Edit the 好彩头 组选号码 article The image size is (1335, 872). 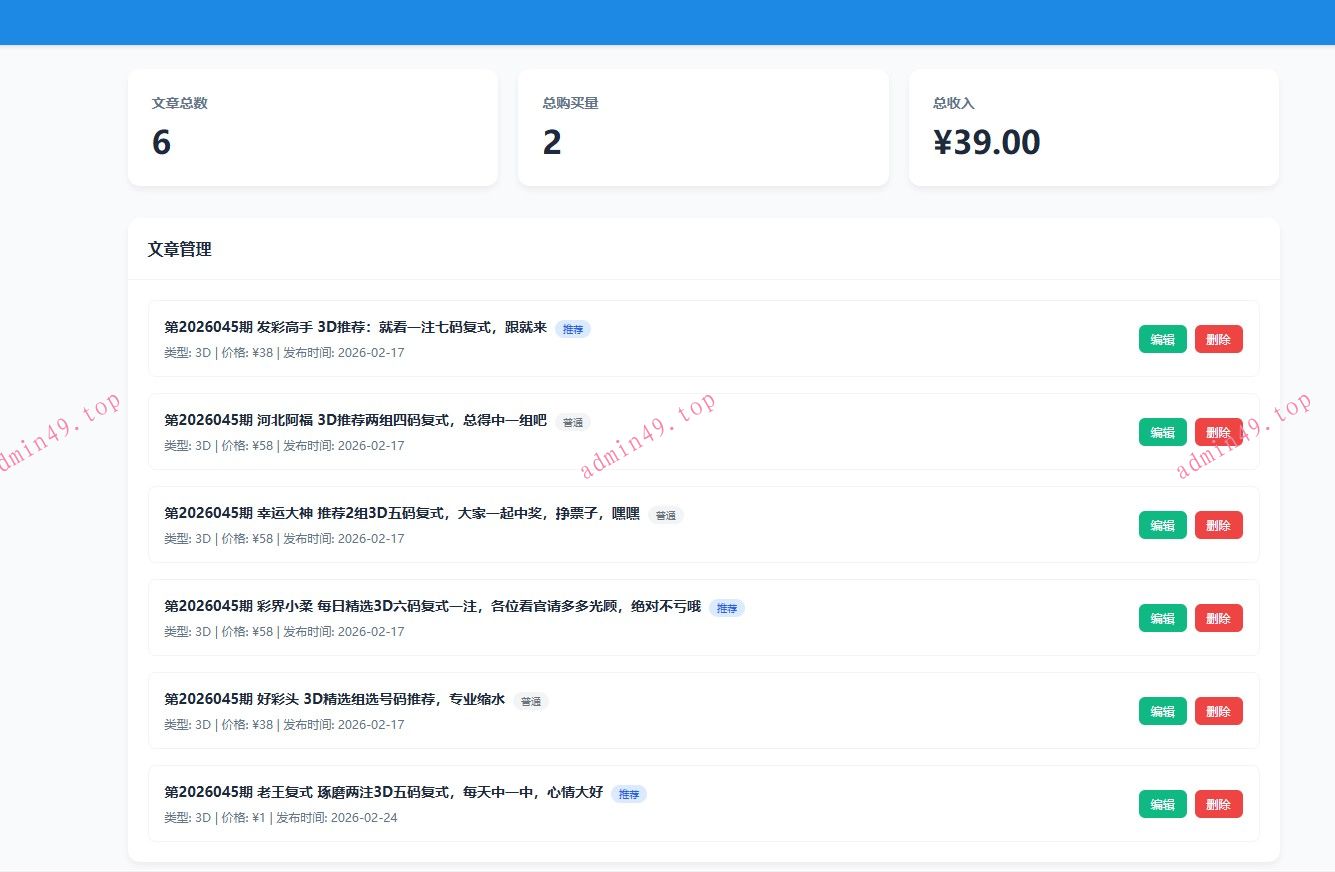pos(1162,711)
